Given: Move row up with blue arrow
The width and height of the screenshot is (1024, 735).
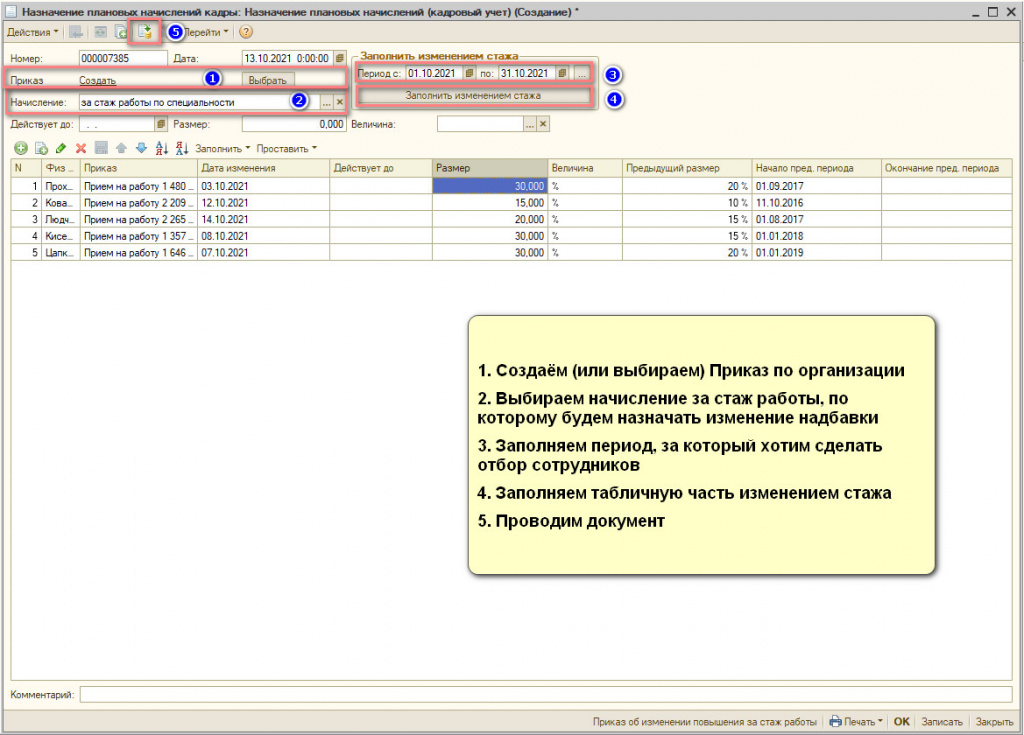Looking at the screenshot, I should (x=121, y=148).
